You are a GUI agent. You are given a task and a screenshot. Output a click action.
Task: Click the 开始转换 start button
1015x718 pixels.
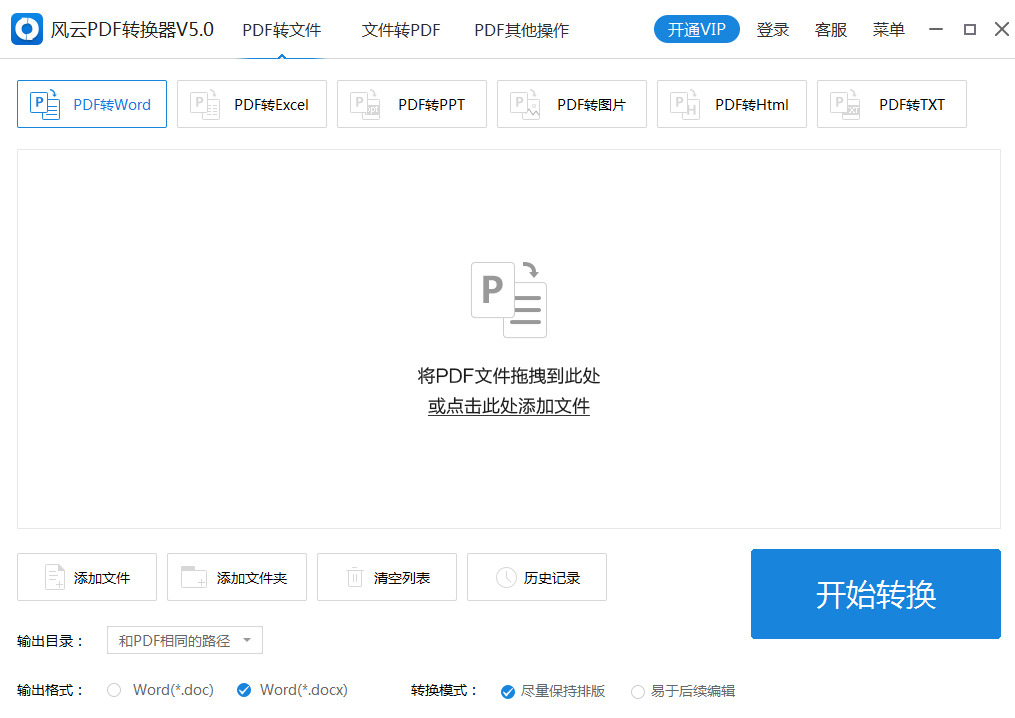876,594
